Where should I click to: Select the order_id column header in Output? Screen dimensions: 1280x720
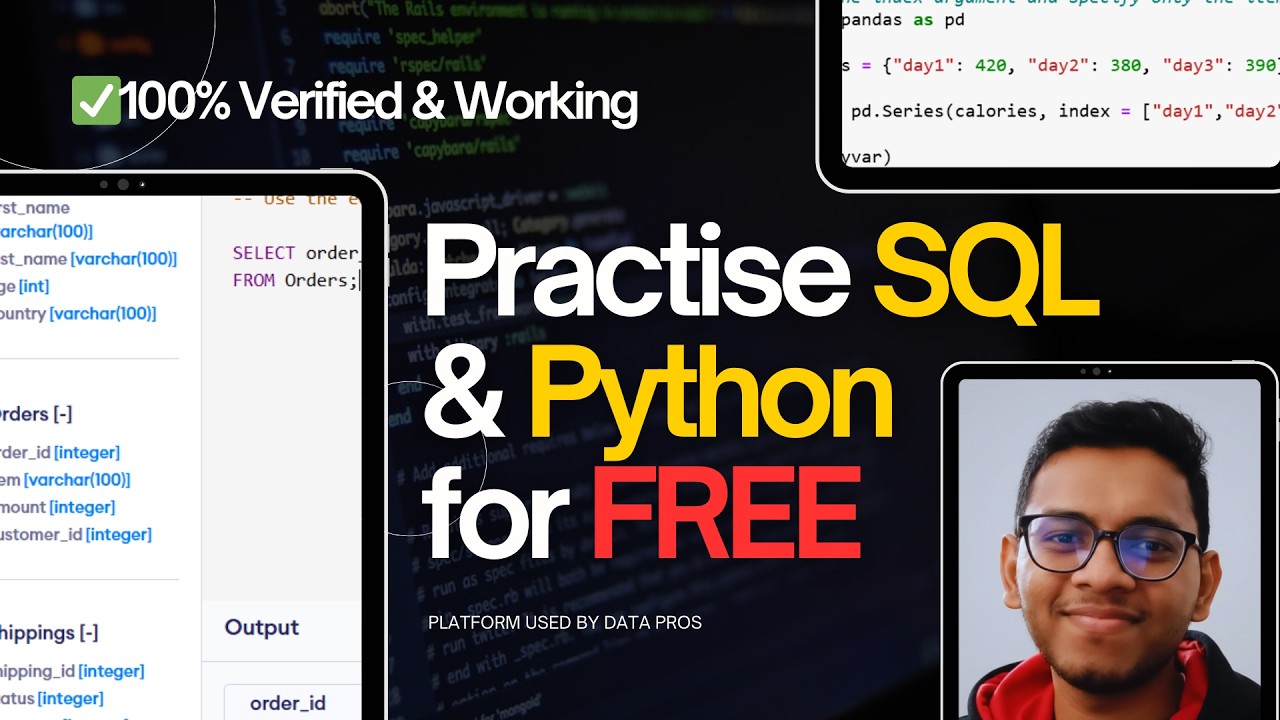coord(288,703)
